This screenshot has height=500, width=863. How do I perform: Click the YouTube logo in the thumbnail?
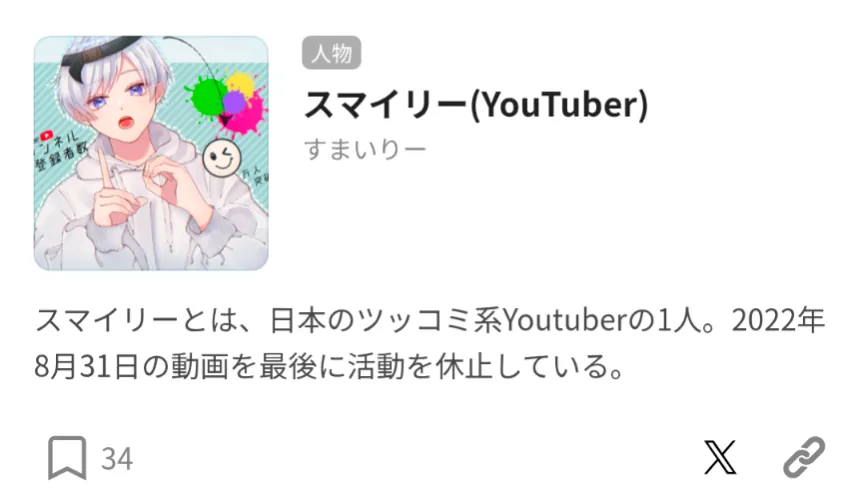(x=46, y=135)
